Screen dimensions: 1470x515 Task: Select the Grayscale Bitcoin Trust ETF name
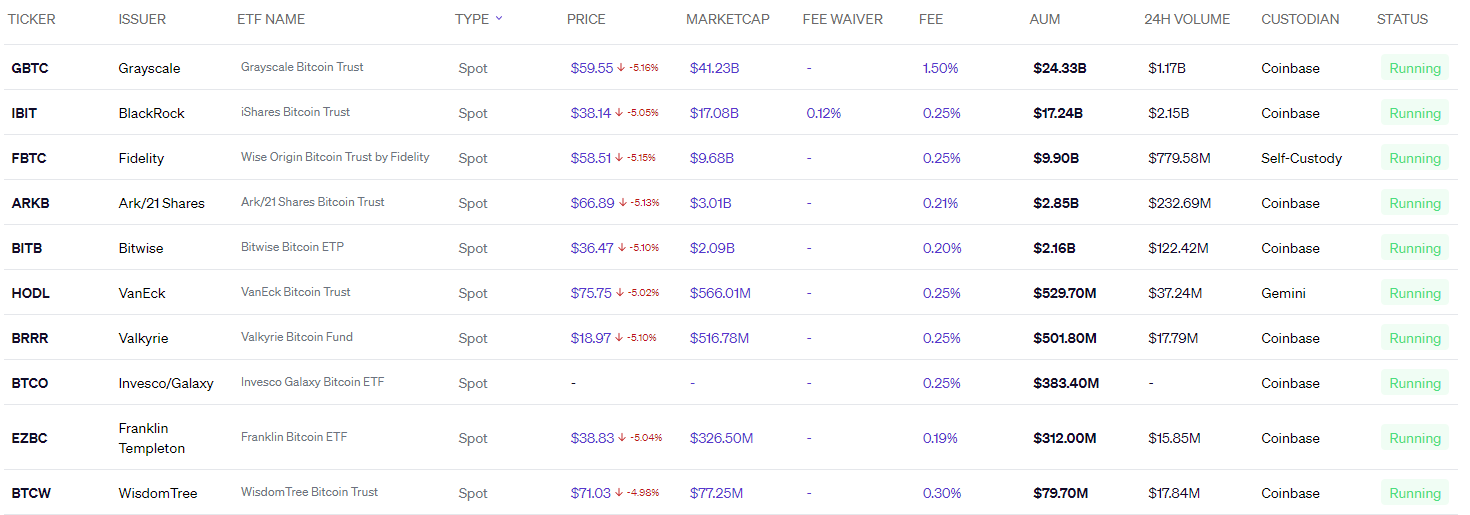tap(302, 67)
